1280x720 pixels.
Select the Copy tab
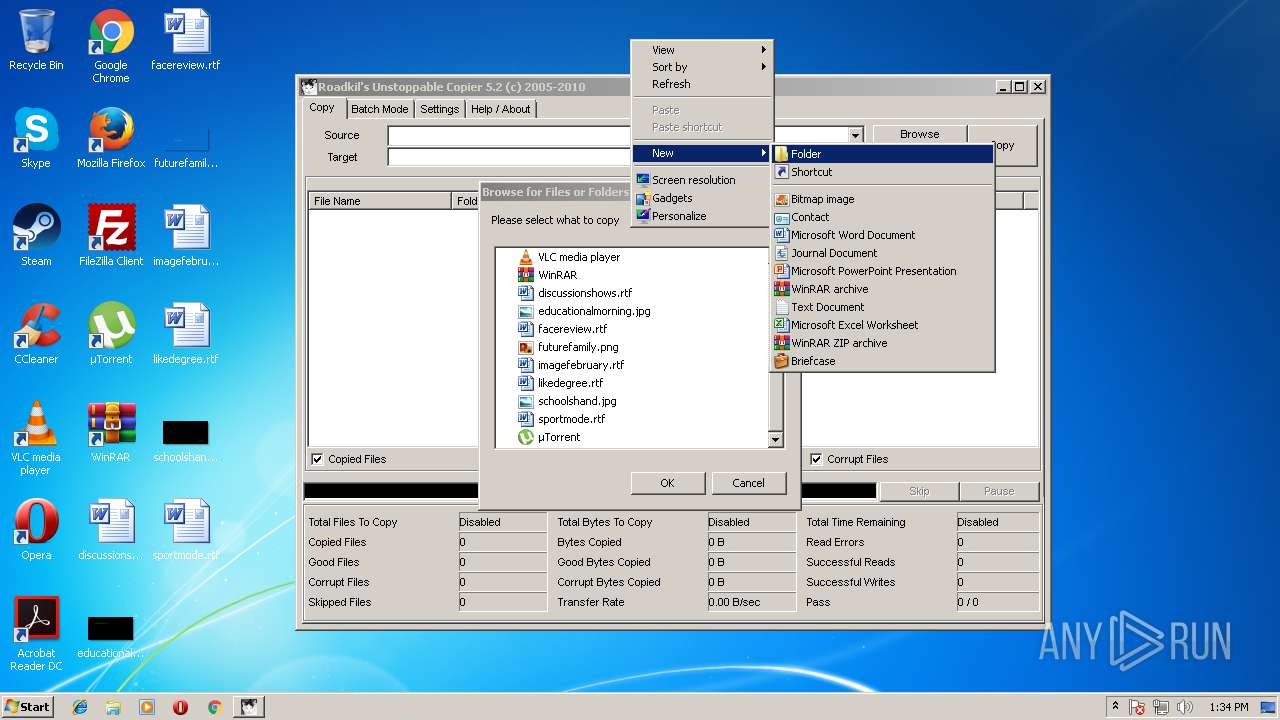coord(322,108)
